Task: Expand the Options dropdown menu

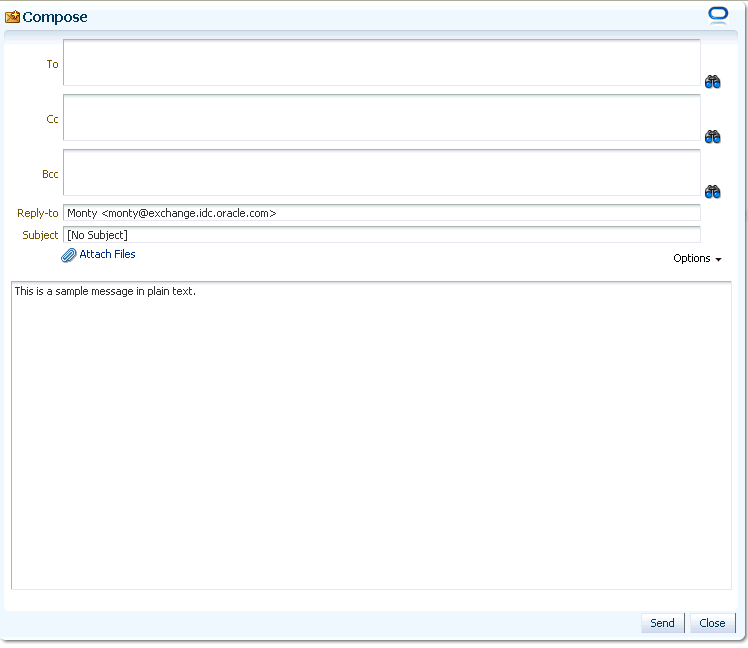Action: pos(697,258)
